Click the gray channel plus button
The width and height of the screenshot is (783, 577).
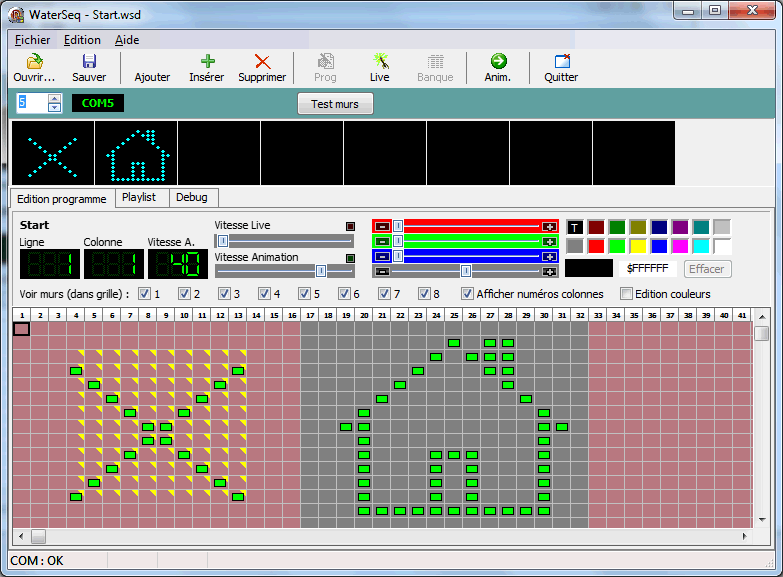549,271
